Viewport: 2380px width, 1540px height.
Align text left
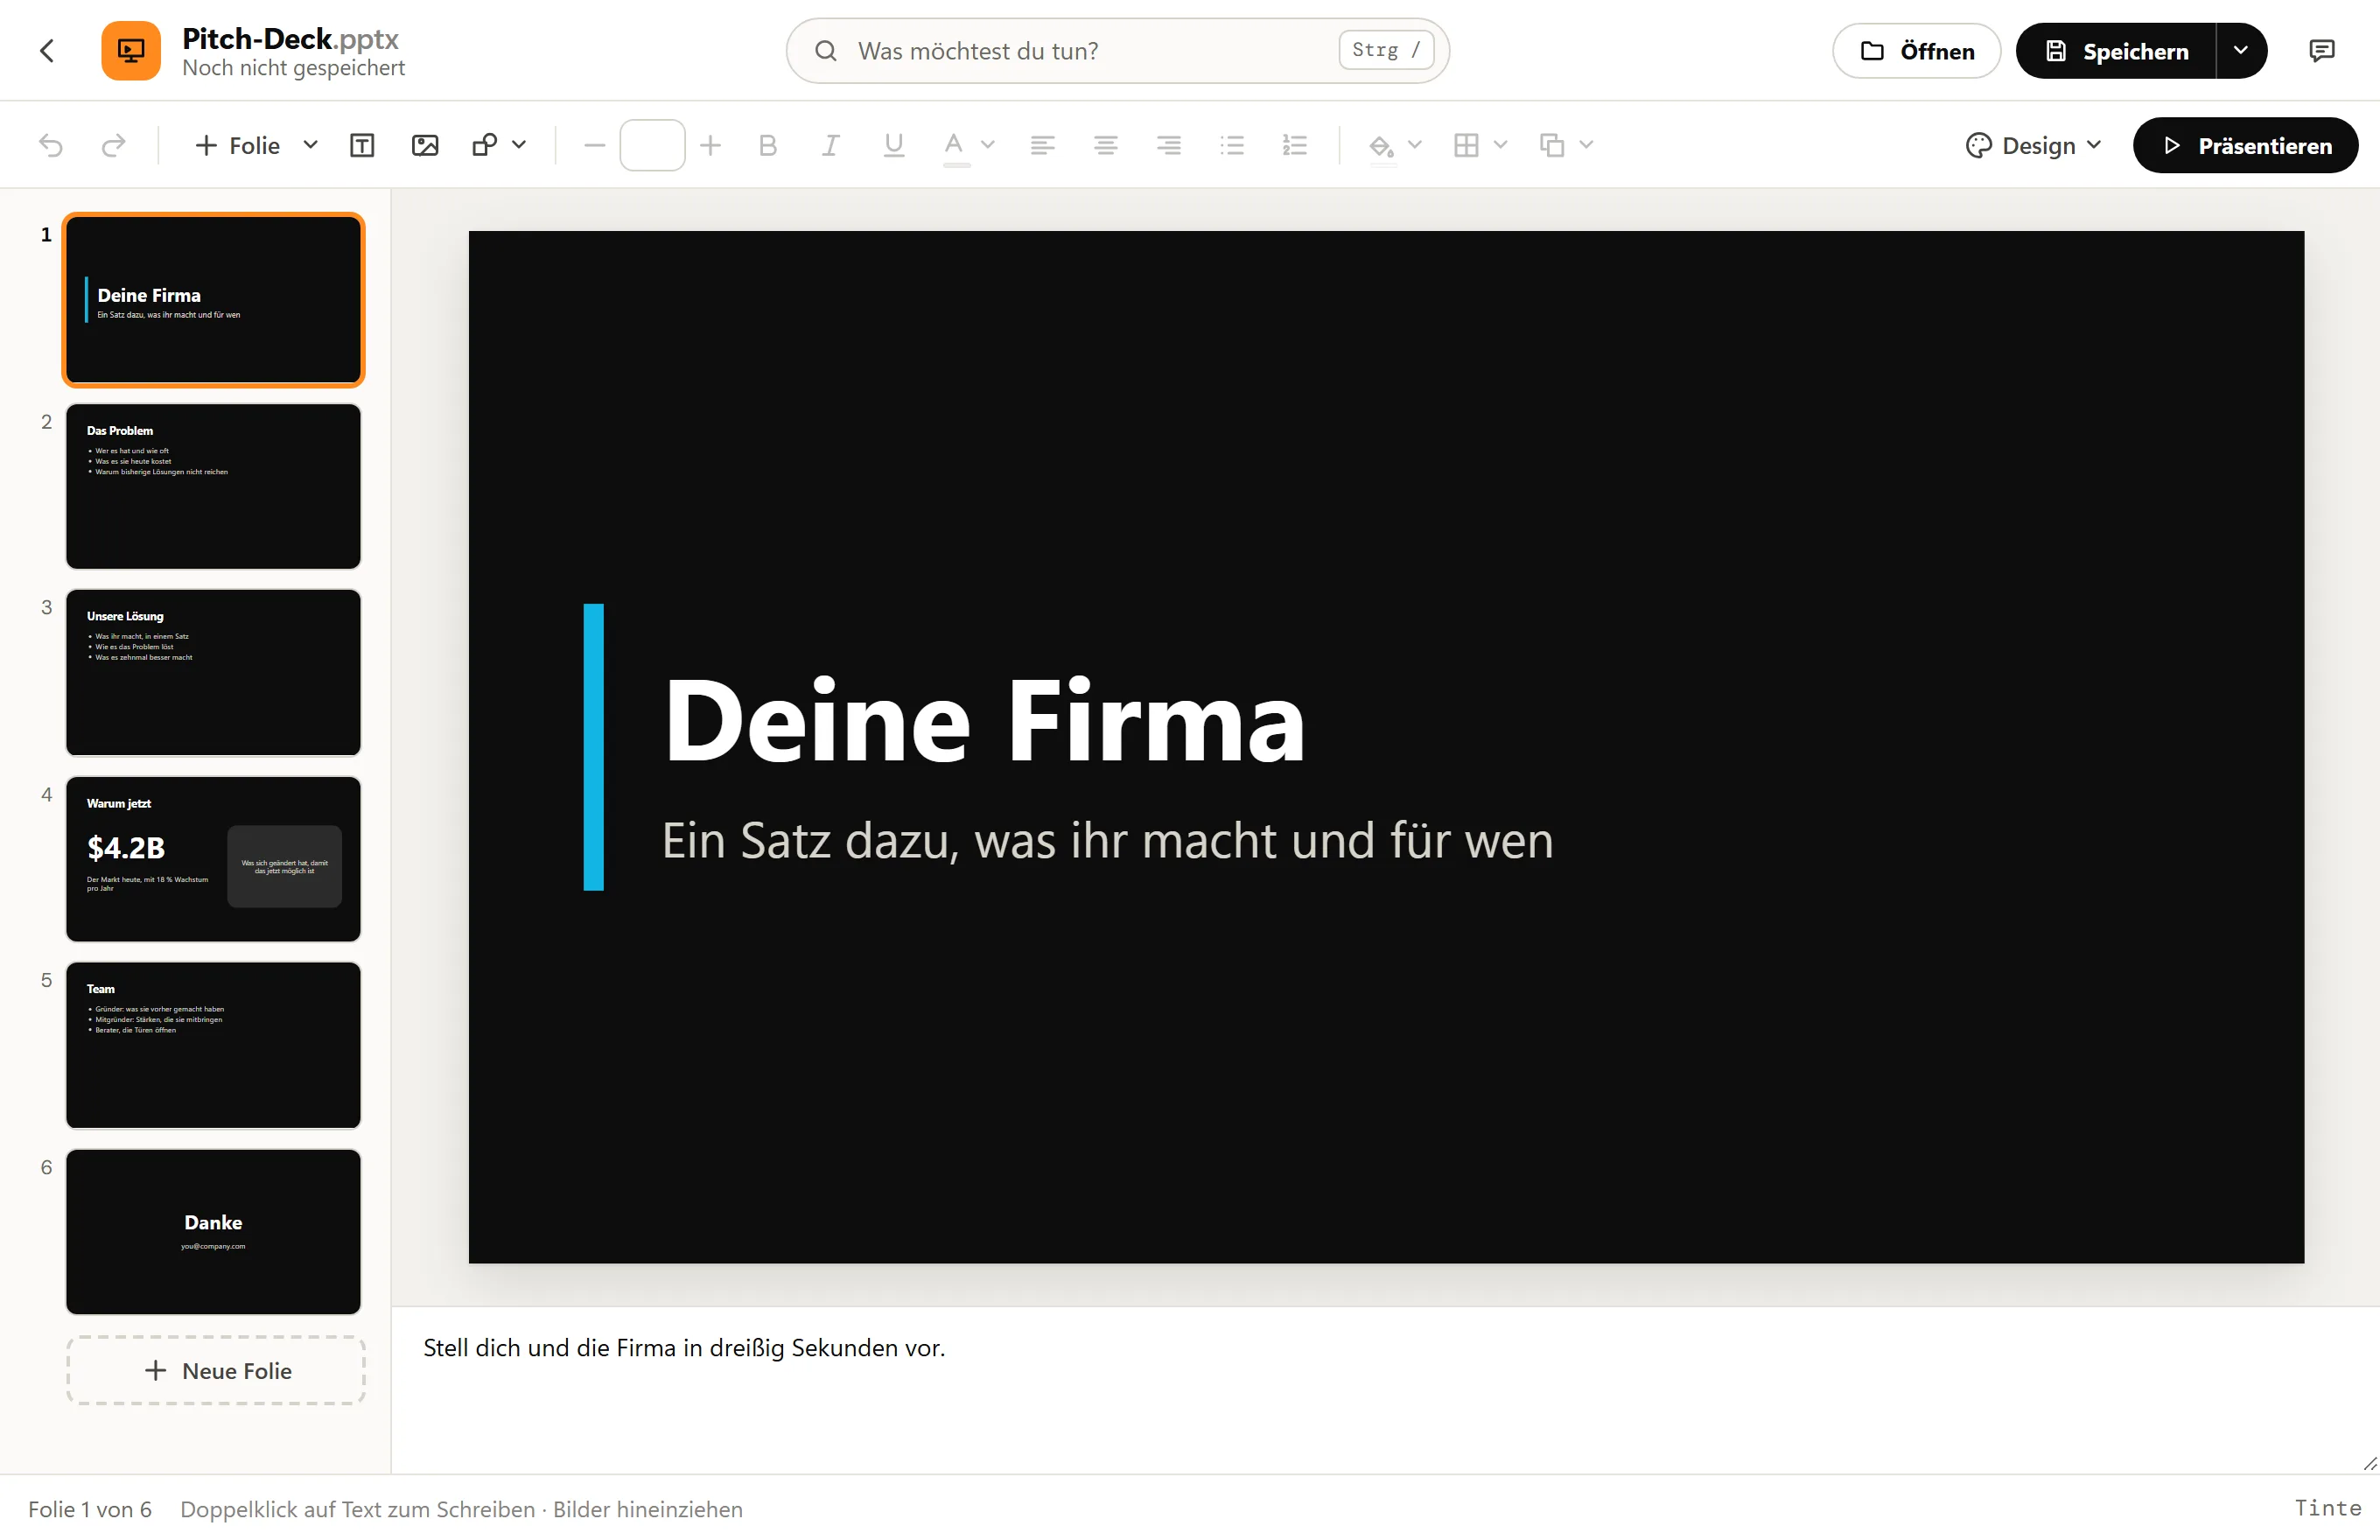pyautogui.click(x=1042, y=146)
